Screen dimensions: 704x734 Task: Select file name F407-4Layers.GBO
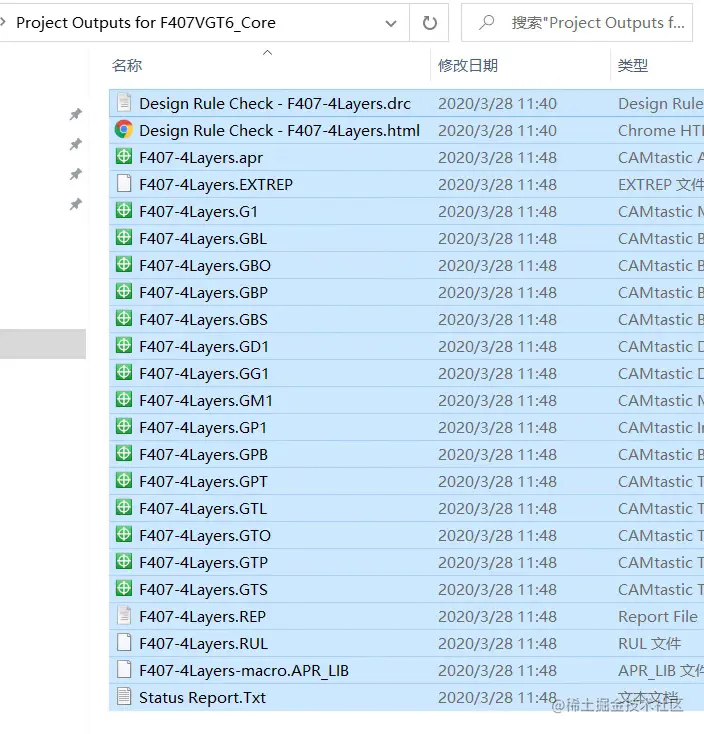tap(205, 265)
